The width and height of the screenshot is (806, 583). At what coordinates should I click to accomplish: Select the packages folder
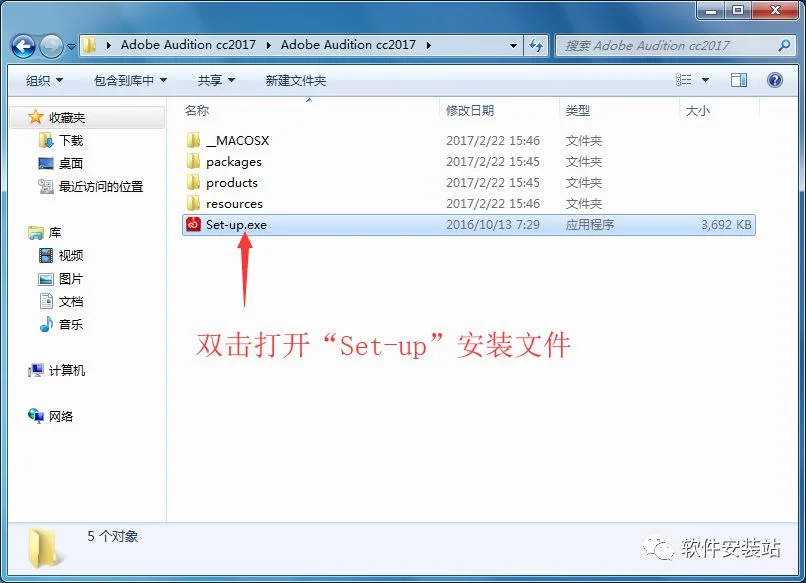coord(234,161)
